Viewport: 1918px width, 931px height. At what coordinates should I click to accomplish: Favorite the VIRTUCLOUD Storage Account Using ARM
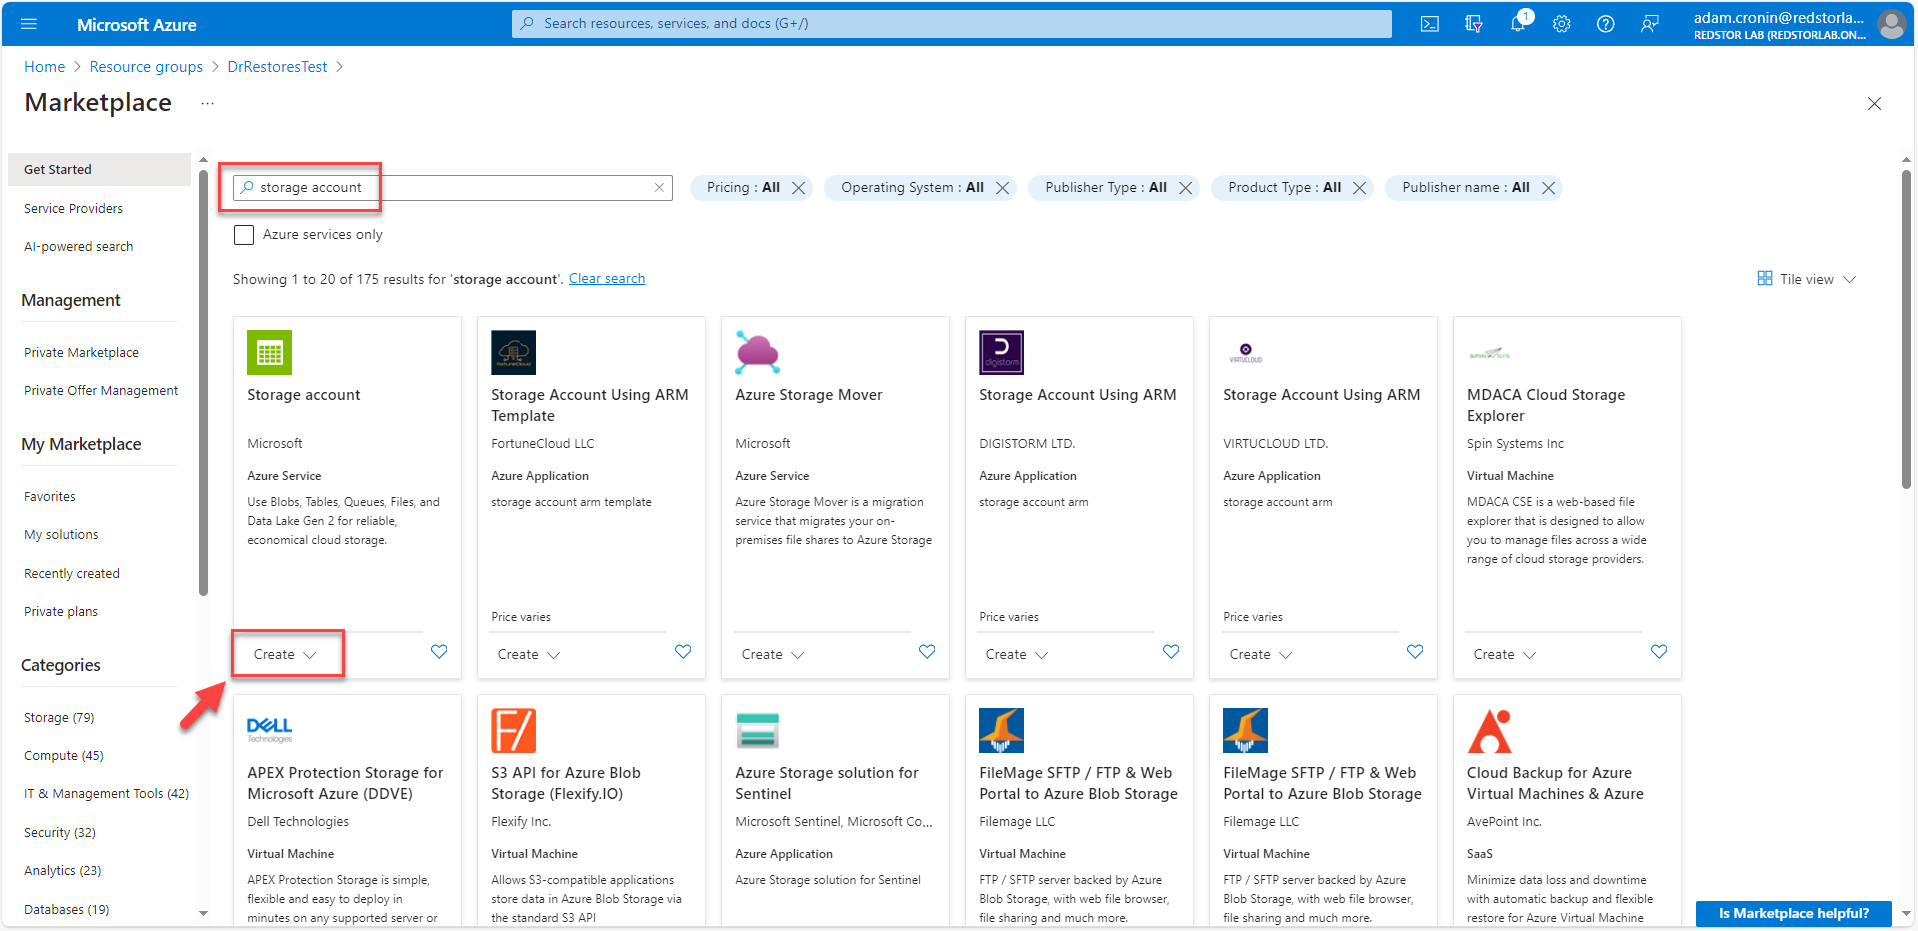[1415, 652]
